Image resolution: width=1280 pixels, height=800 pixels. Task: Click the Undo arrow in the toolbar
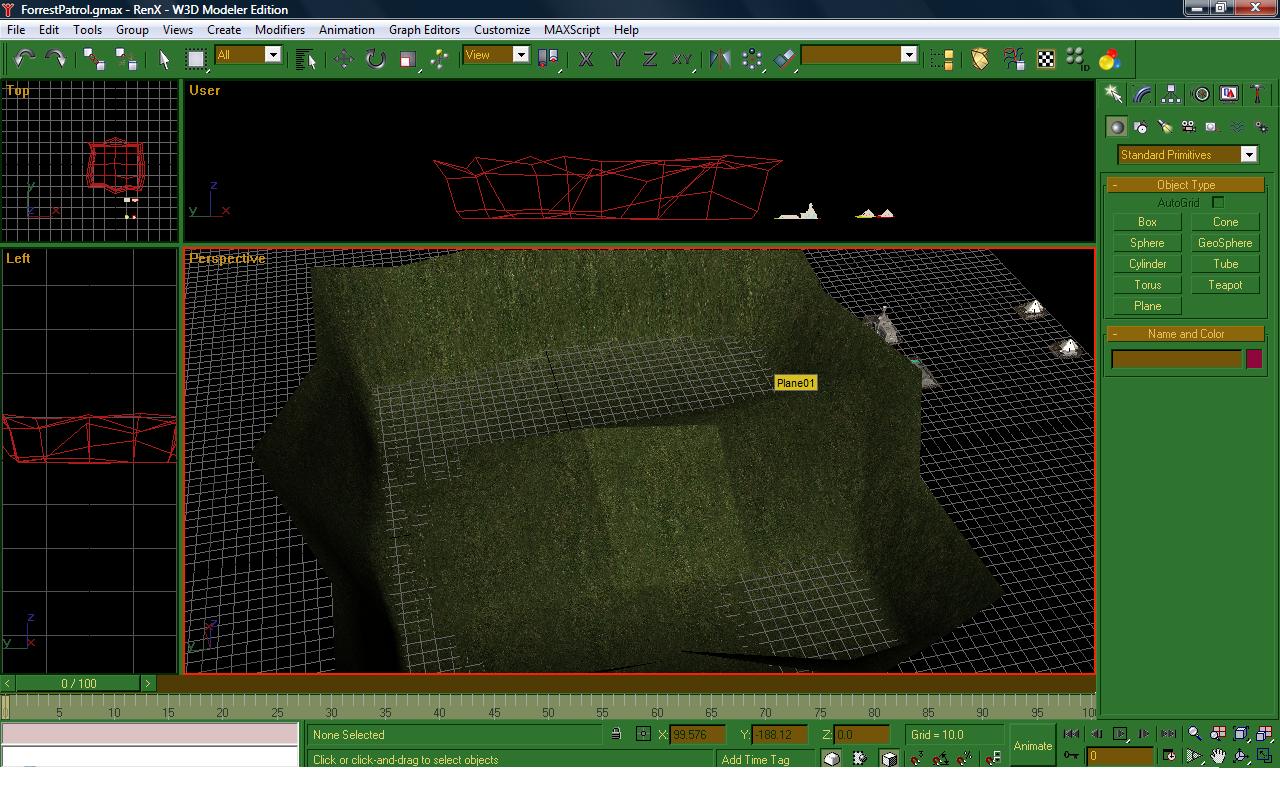coord(24,59)
